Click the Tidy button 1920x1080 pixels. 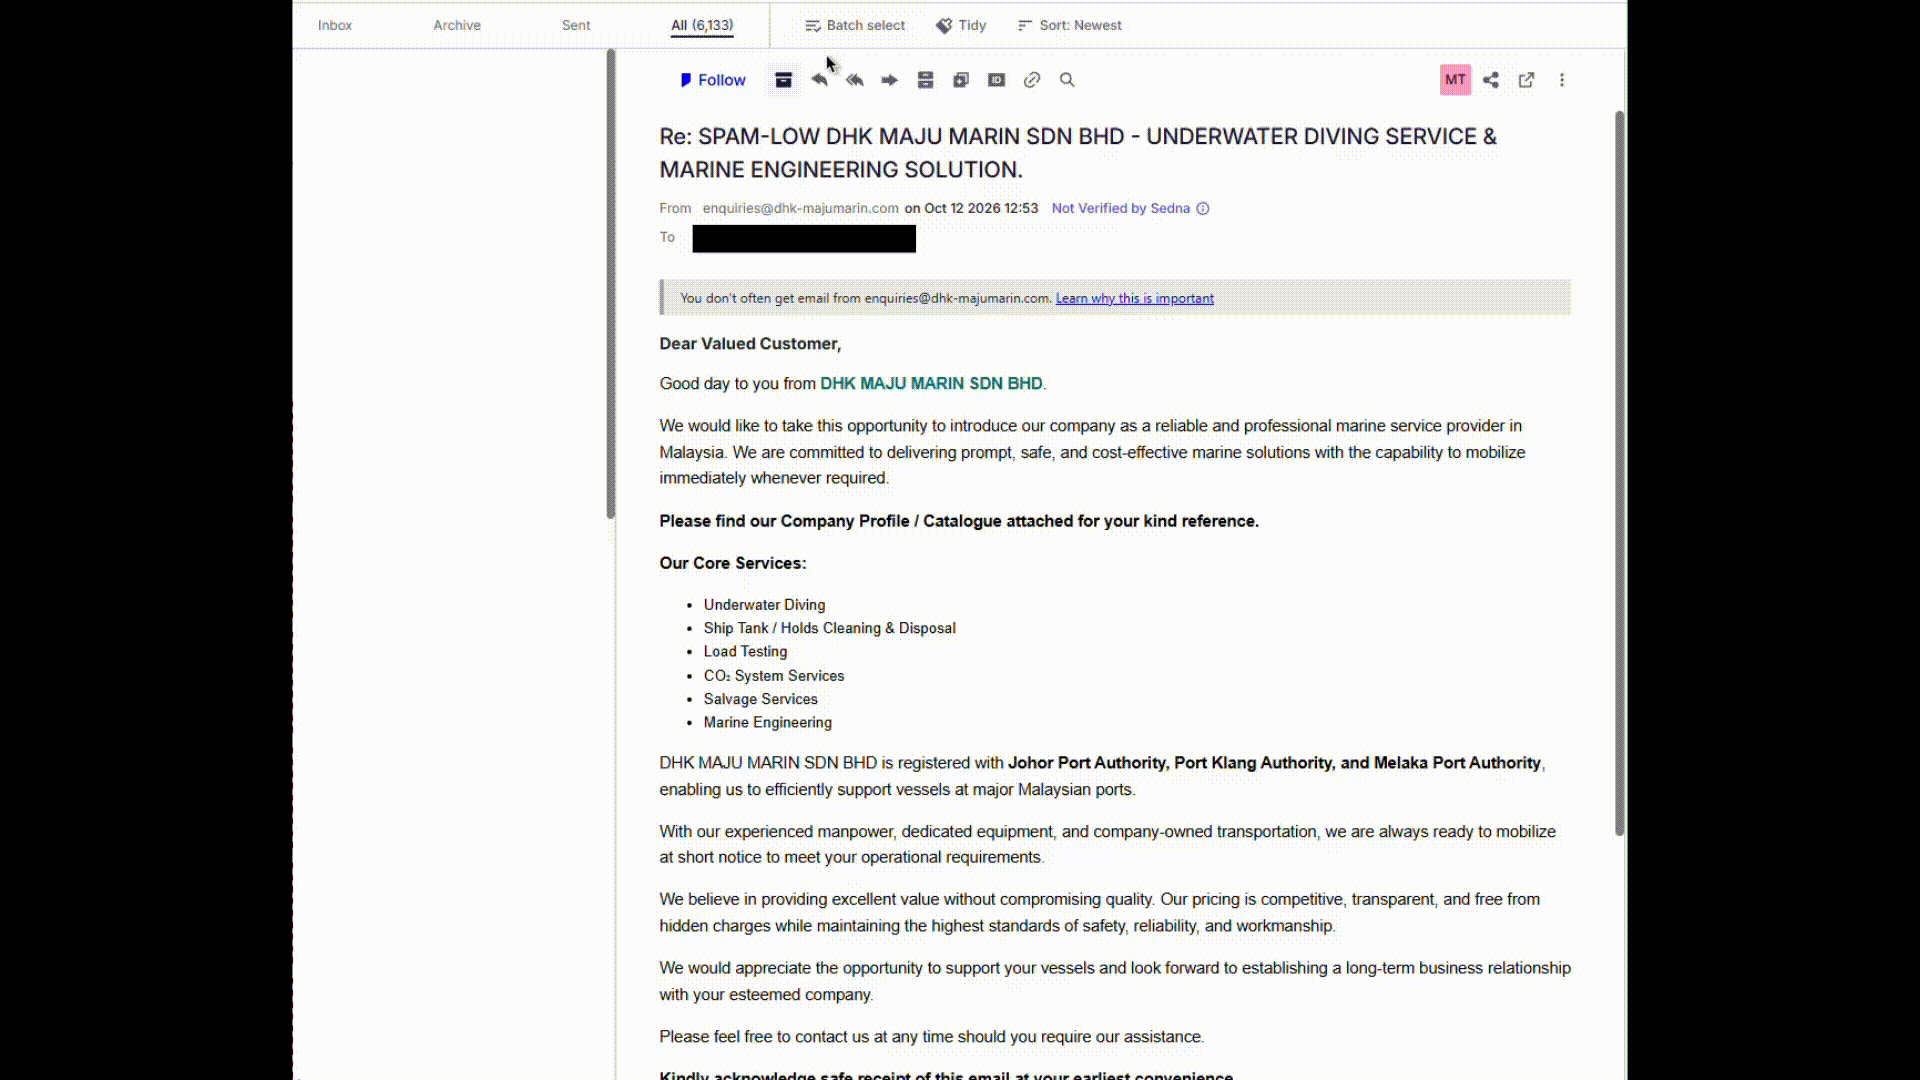(x=961, y=25)
